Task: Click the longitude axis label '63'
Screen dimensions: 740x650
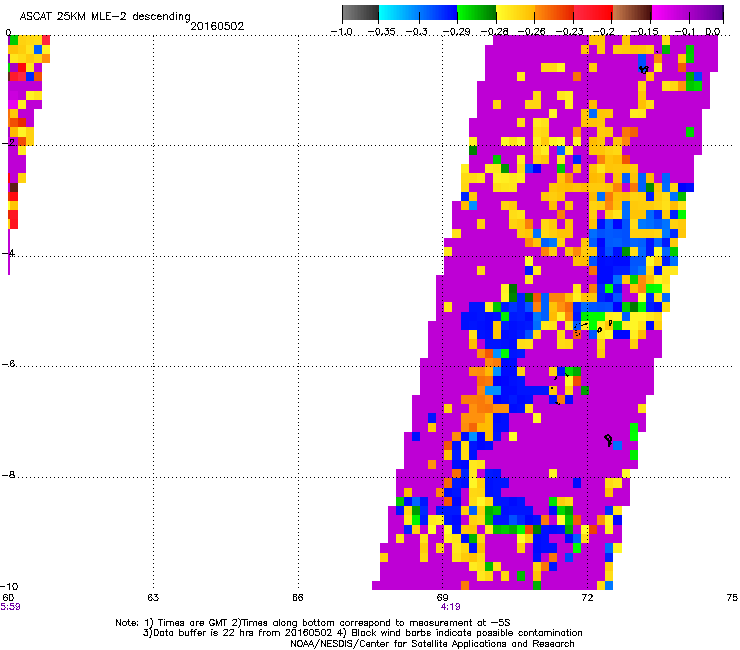Action: tap(153, 598)
